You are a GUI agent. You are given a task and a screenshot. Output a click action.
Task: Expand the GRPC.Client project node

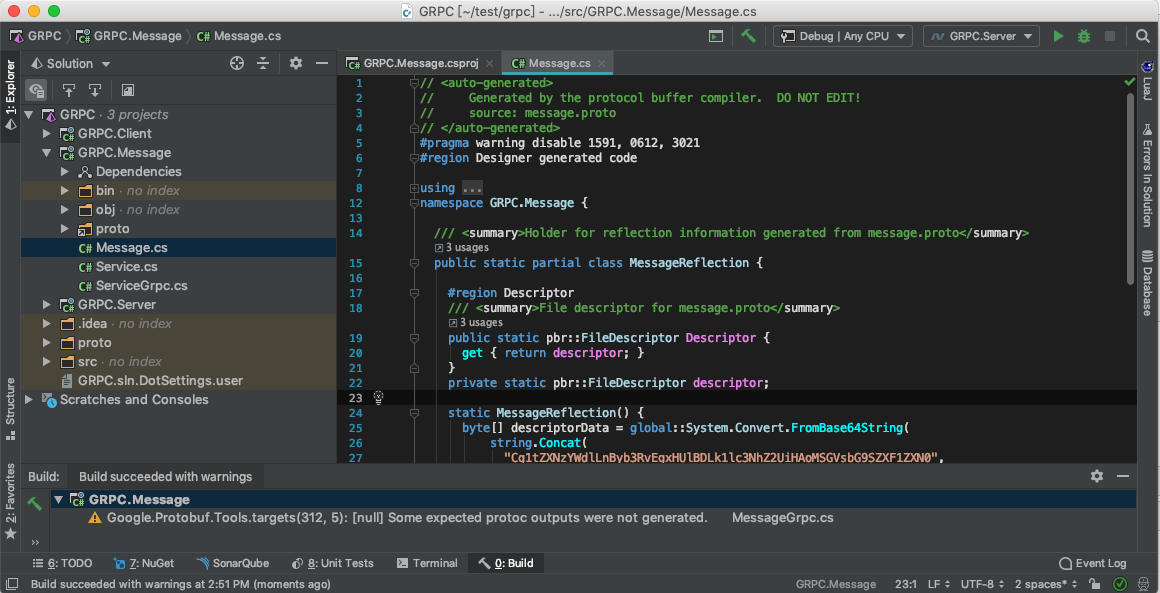click(47, 134)
